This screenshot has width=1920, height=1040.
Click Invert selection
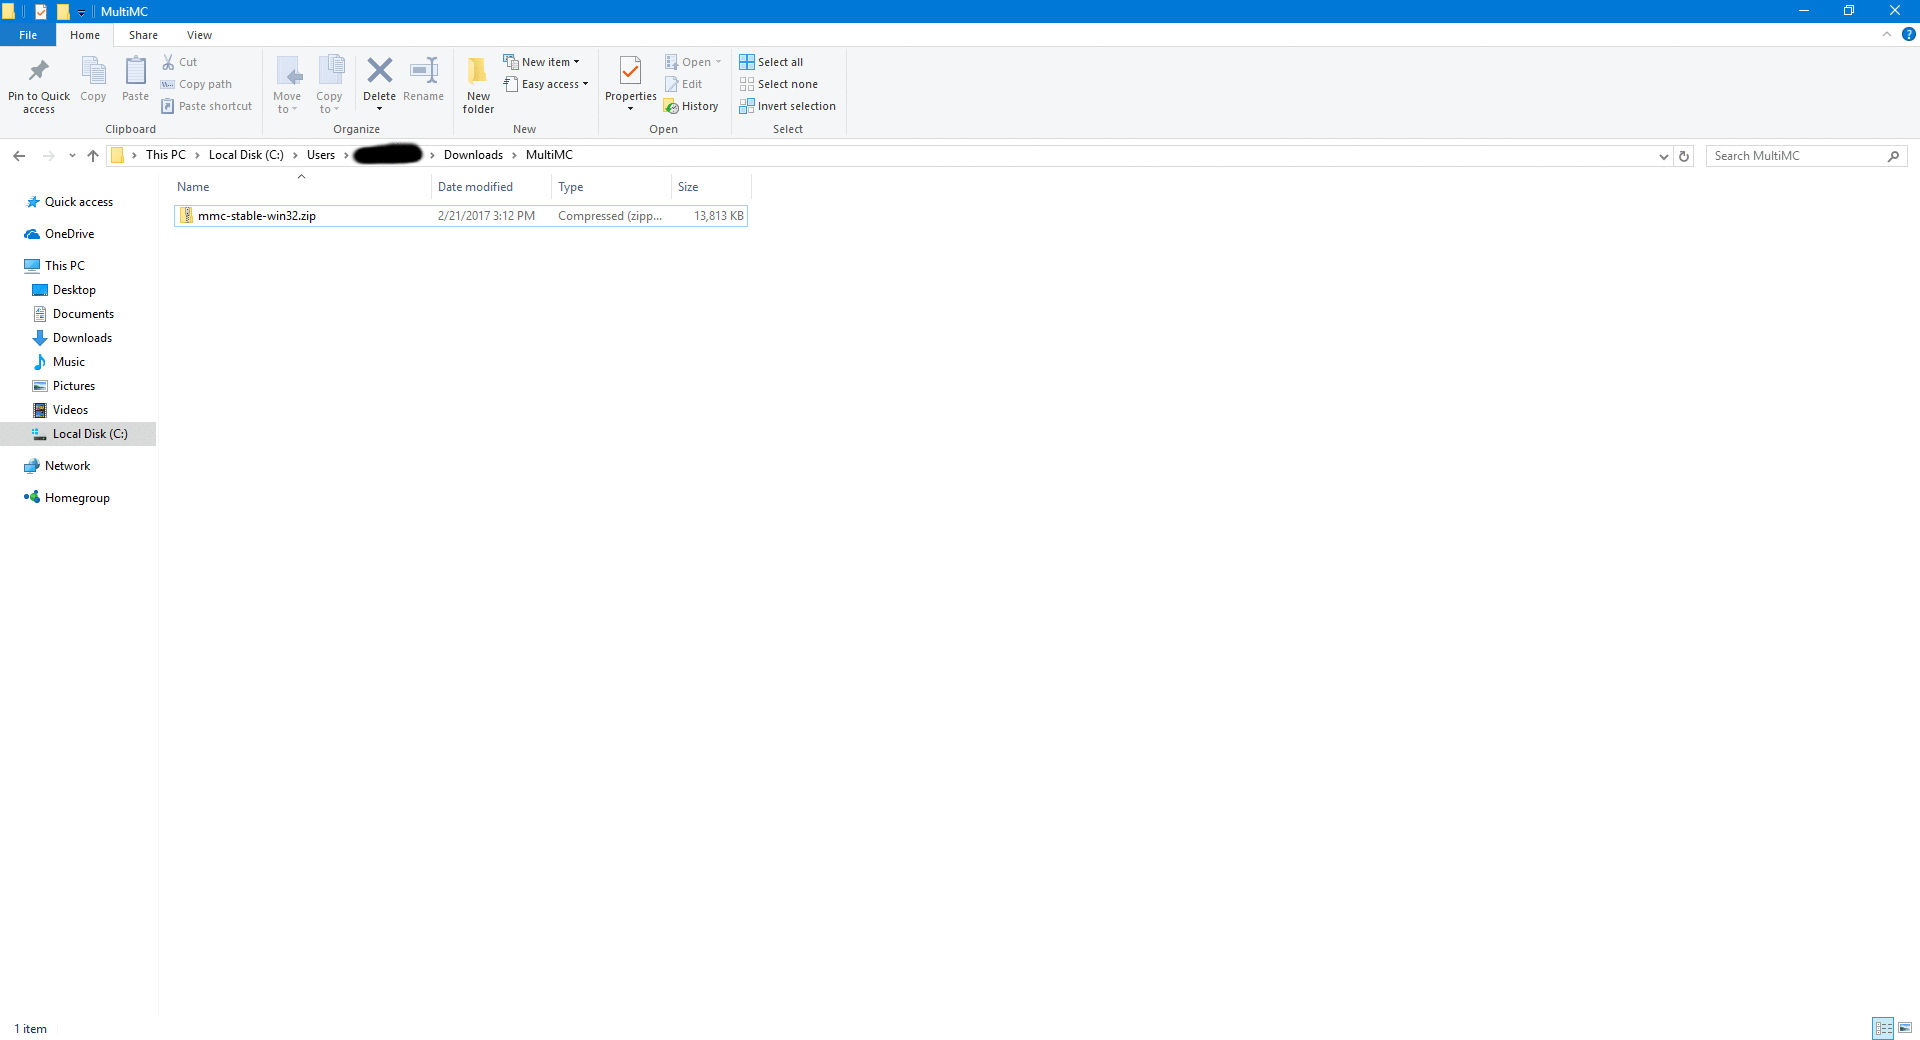tap(788, 106)
